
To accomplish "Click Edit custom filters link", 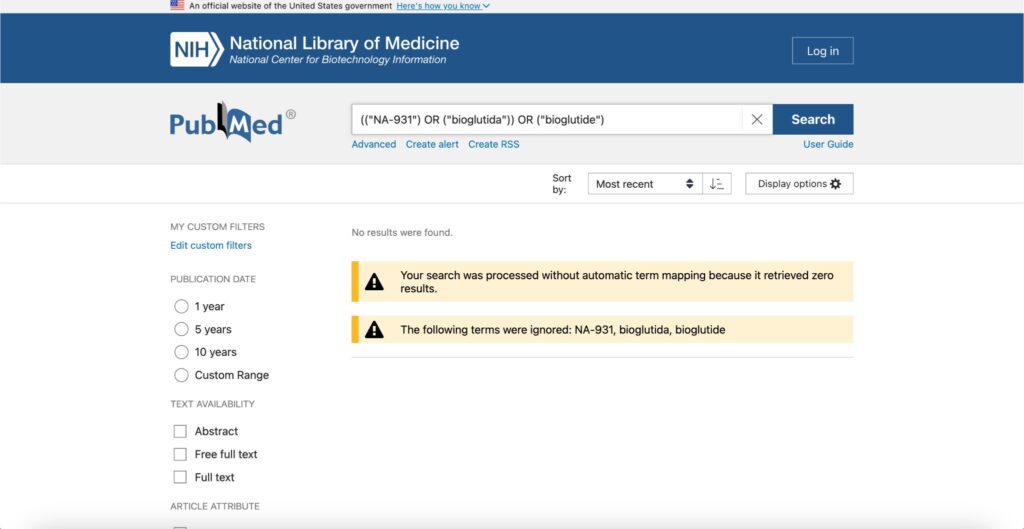I will click(x=211, y=246).
